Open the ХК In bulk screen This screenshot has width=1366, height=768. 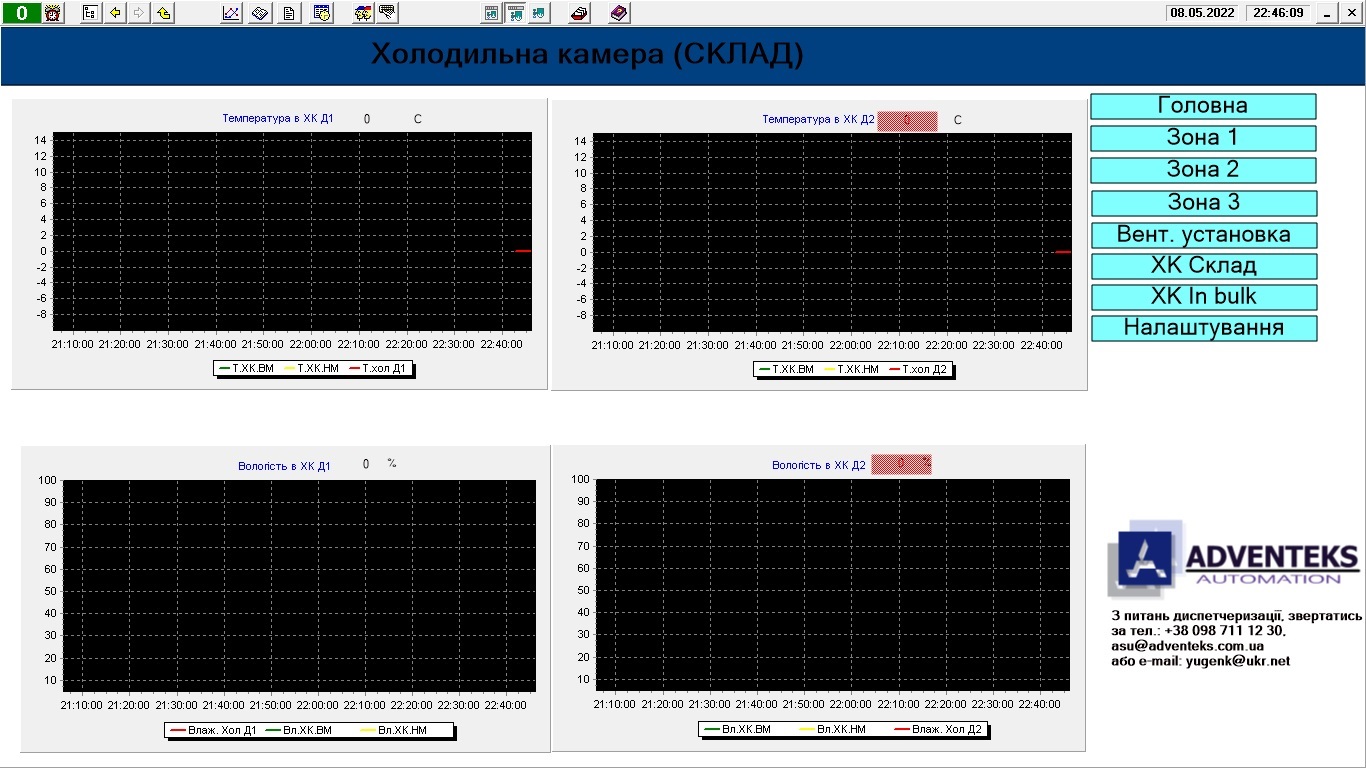point(1203,297)
